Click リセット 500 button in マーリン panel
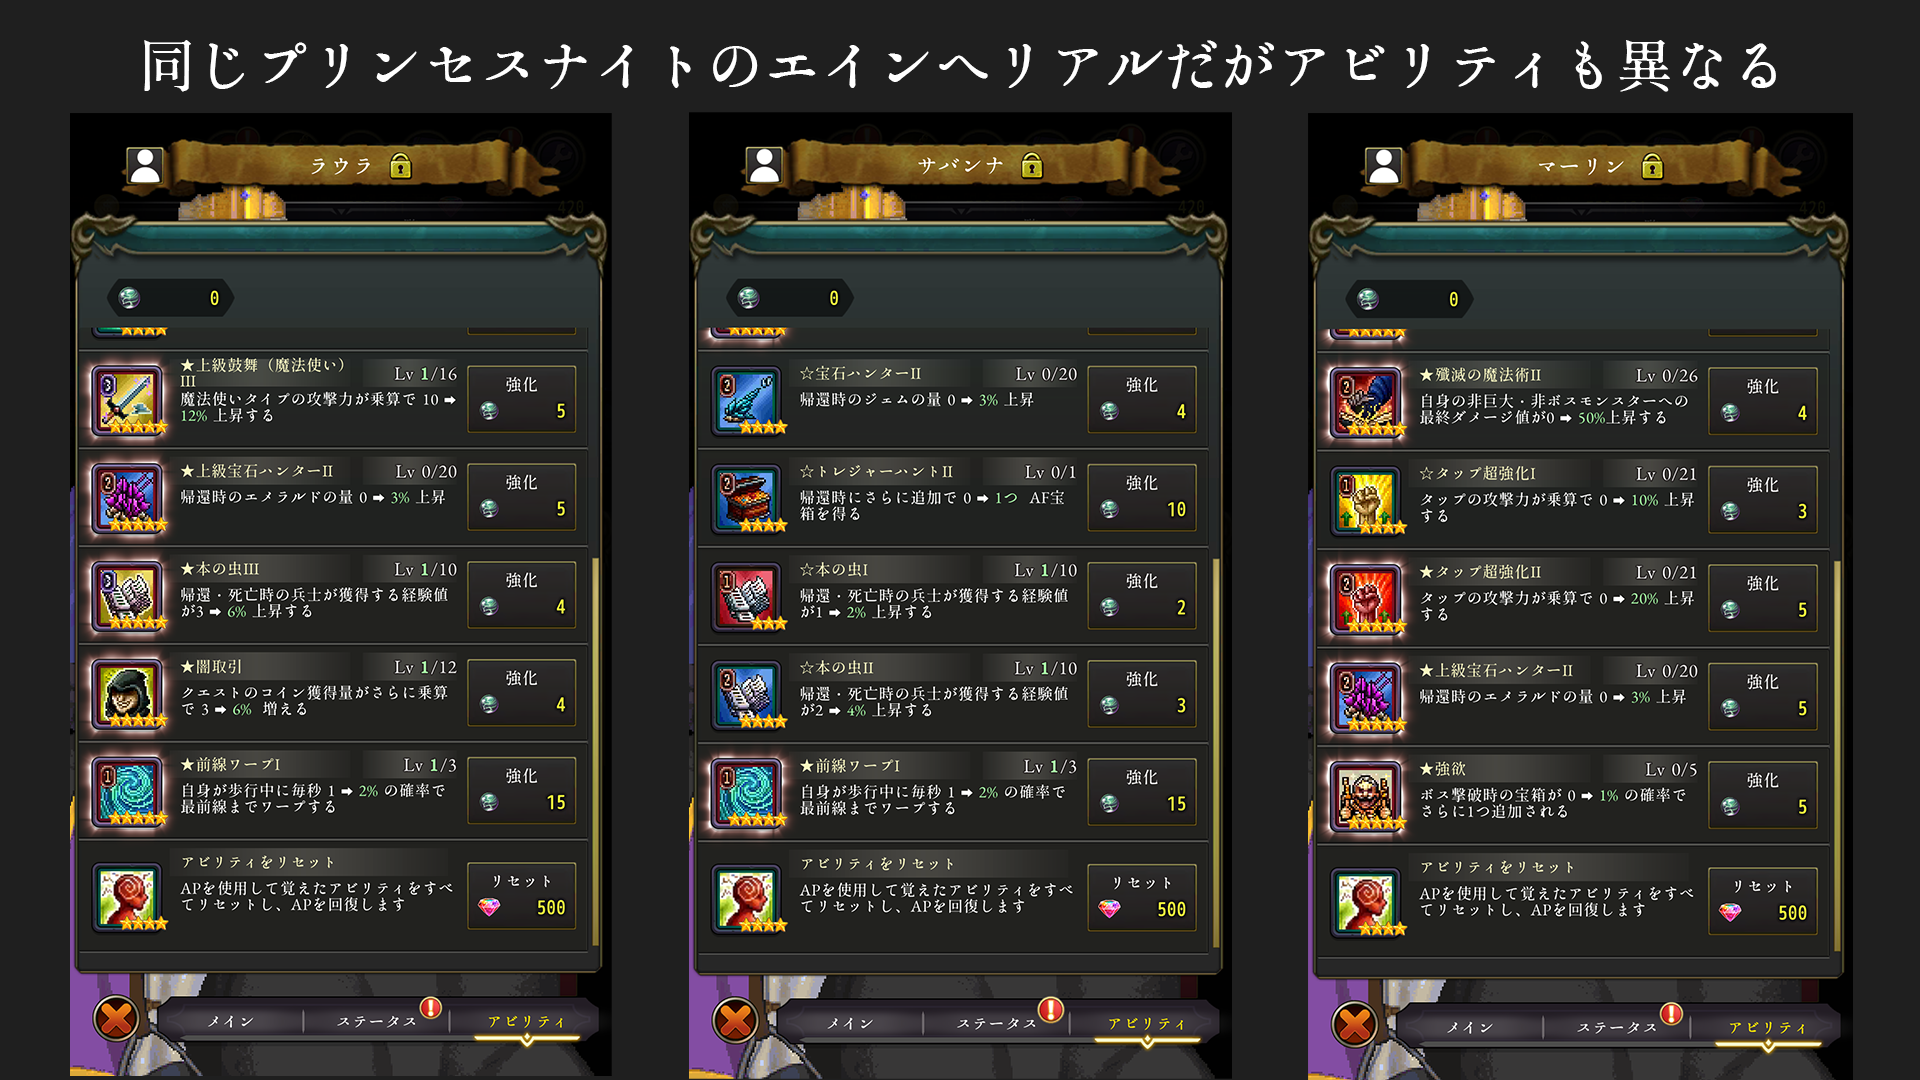Viewport: 1920px width, 1080px height. [x=1763, y=901]
